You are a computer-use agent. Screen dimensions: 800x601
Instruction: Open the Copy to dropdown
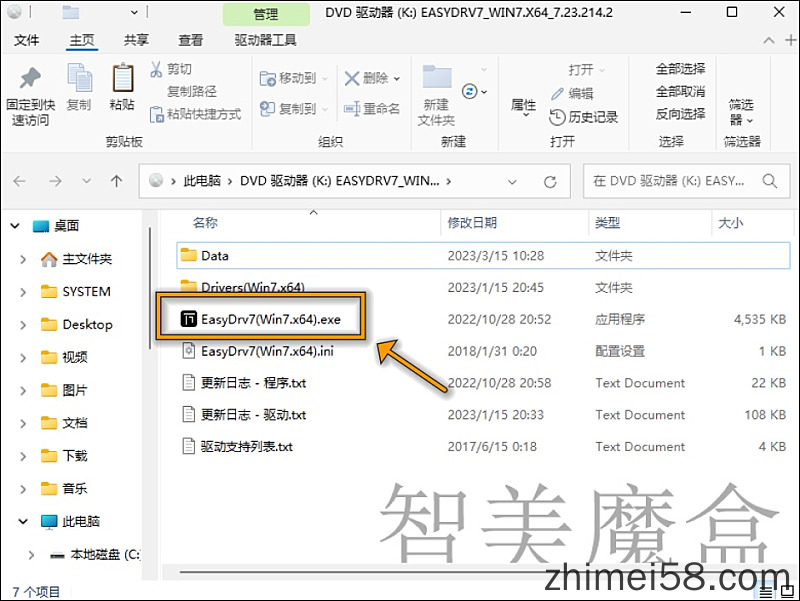293,109
